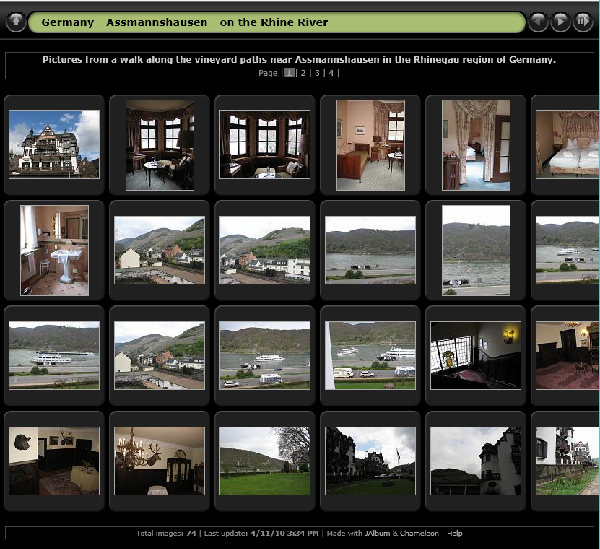Open page 3 of the gallery
Screen dimensions: 600x549
[x=317, y=73]
